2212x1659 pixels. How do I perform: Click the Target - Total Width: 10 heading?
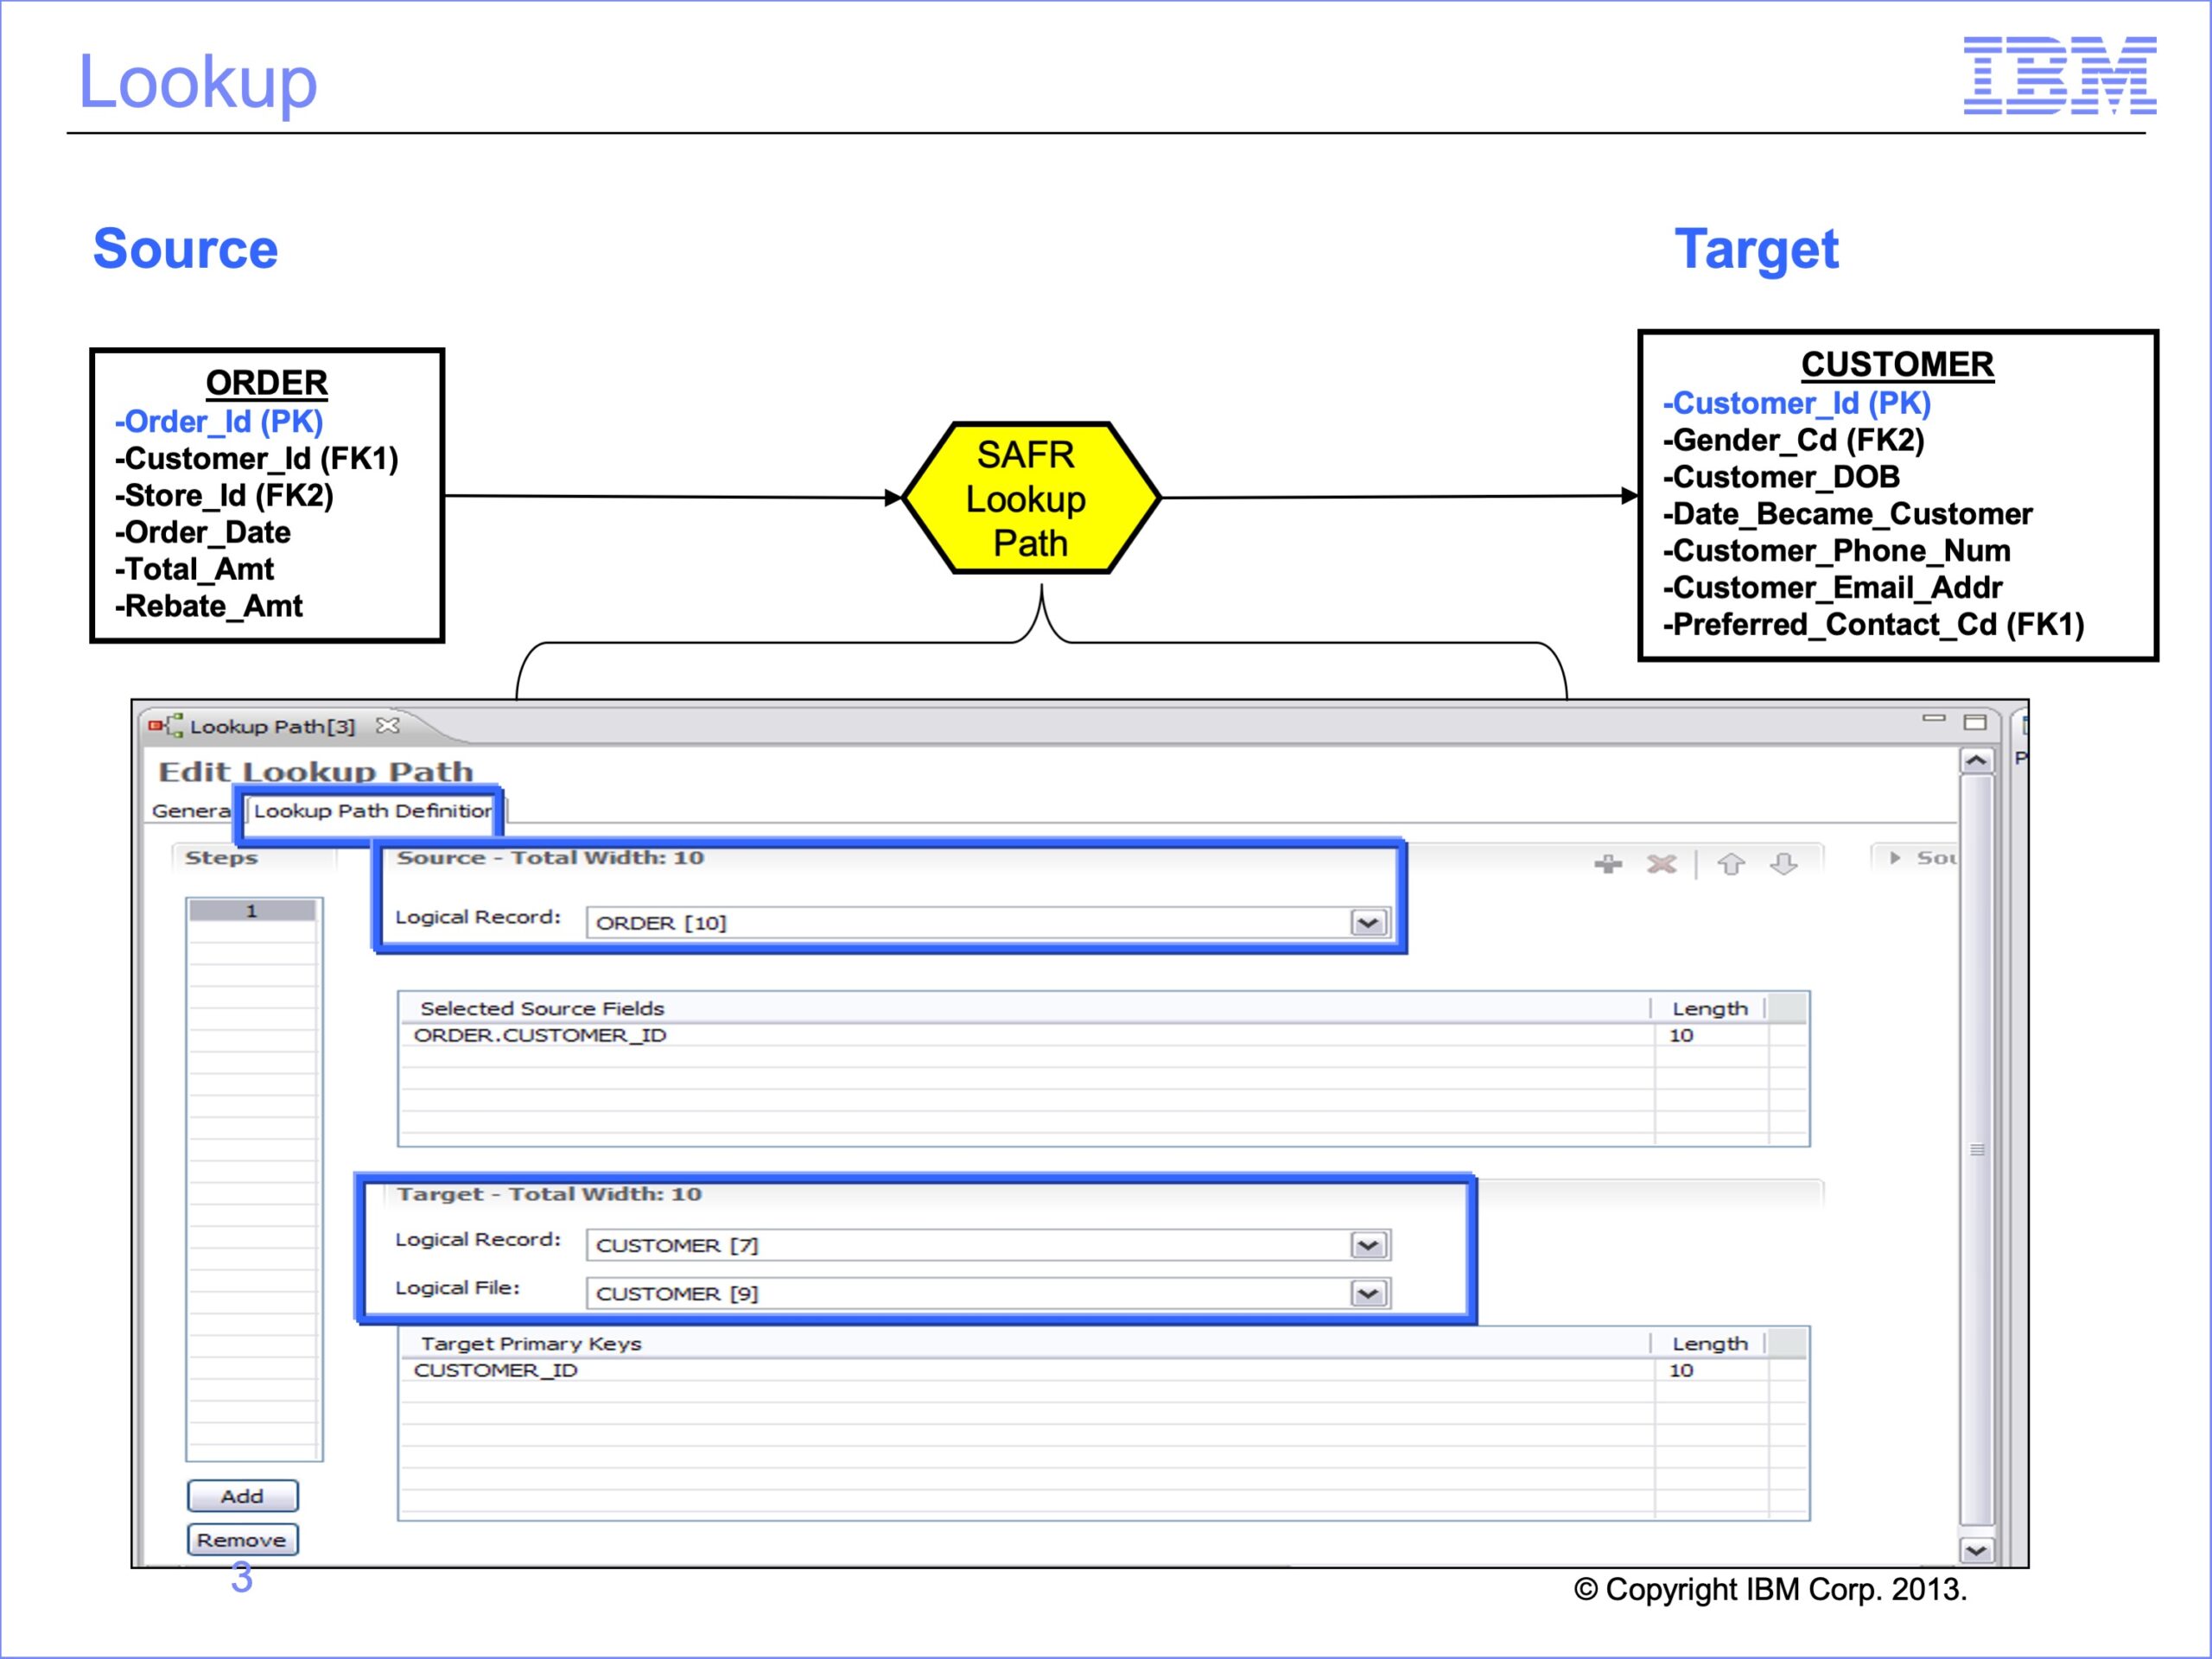point(549,1194)
